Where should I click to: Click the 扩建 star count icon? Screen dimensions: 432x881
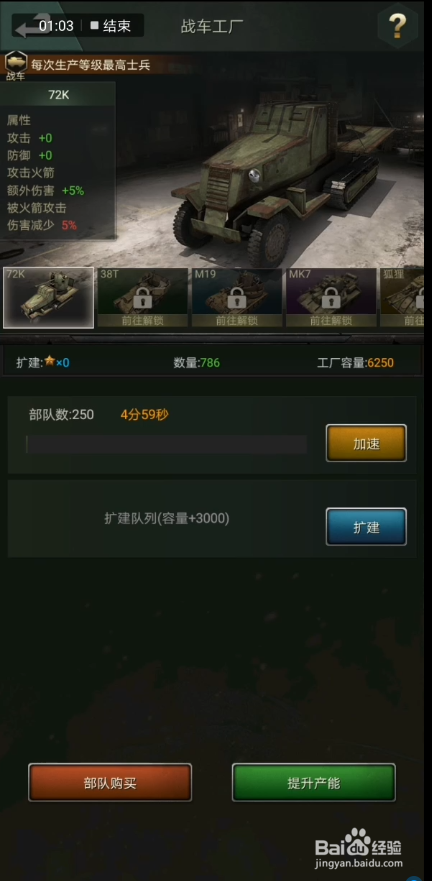(50, 362)
